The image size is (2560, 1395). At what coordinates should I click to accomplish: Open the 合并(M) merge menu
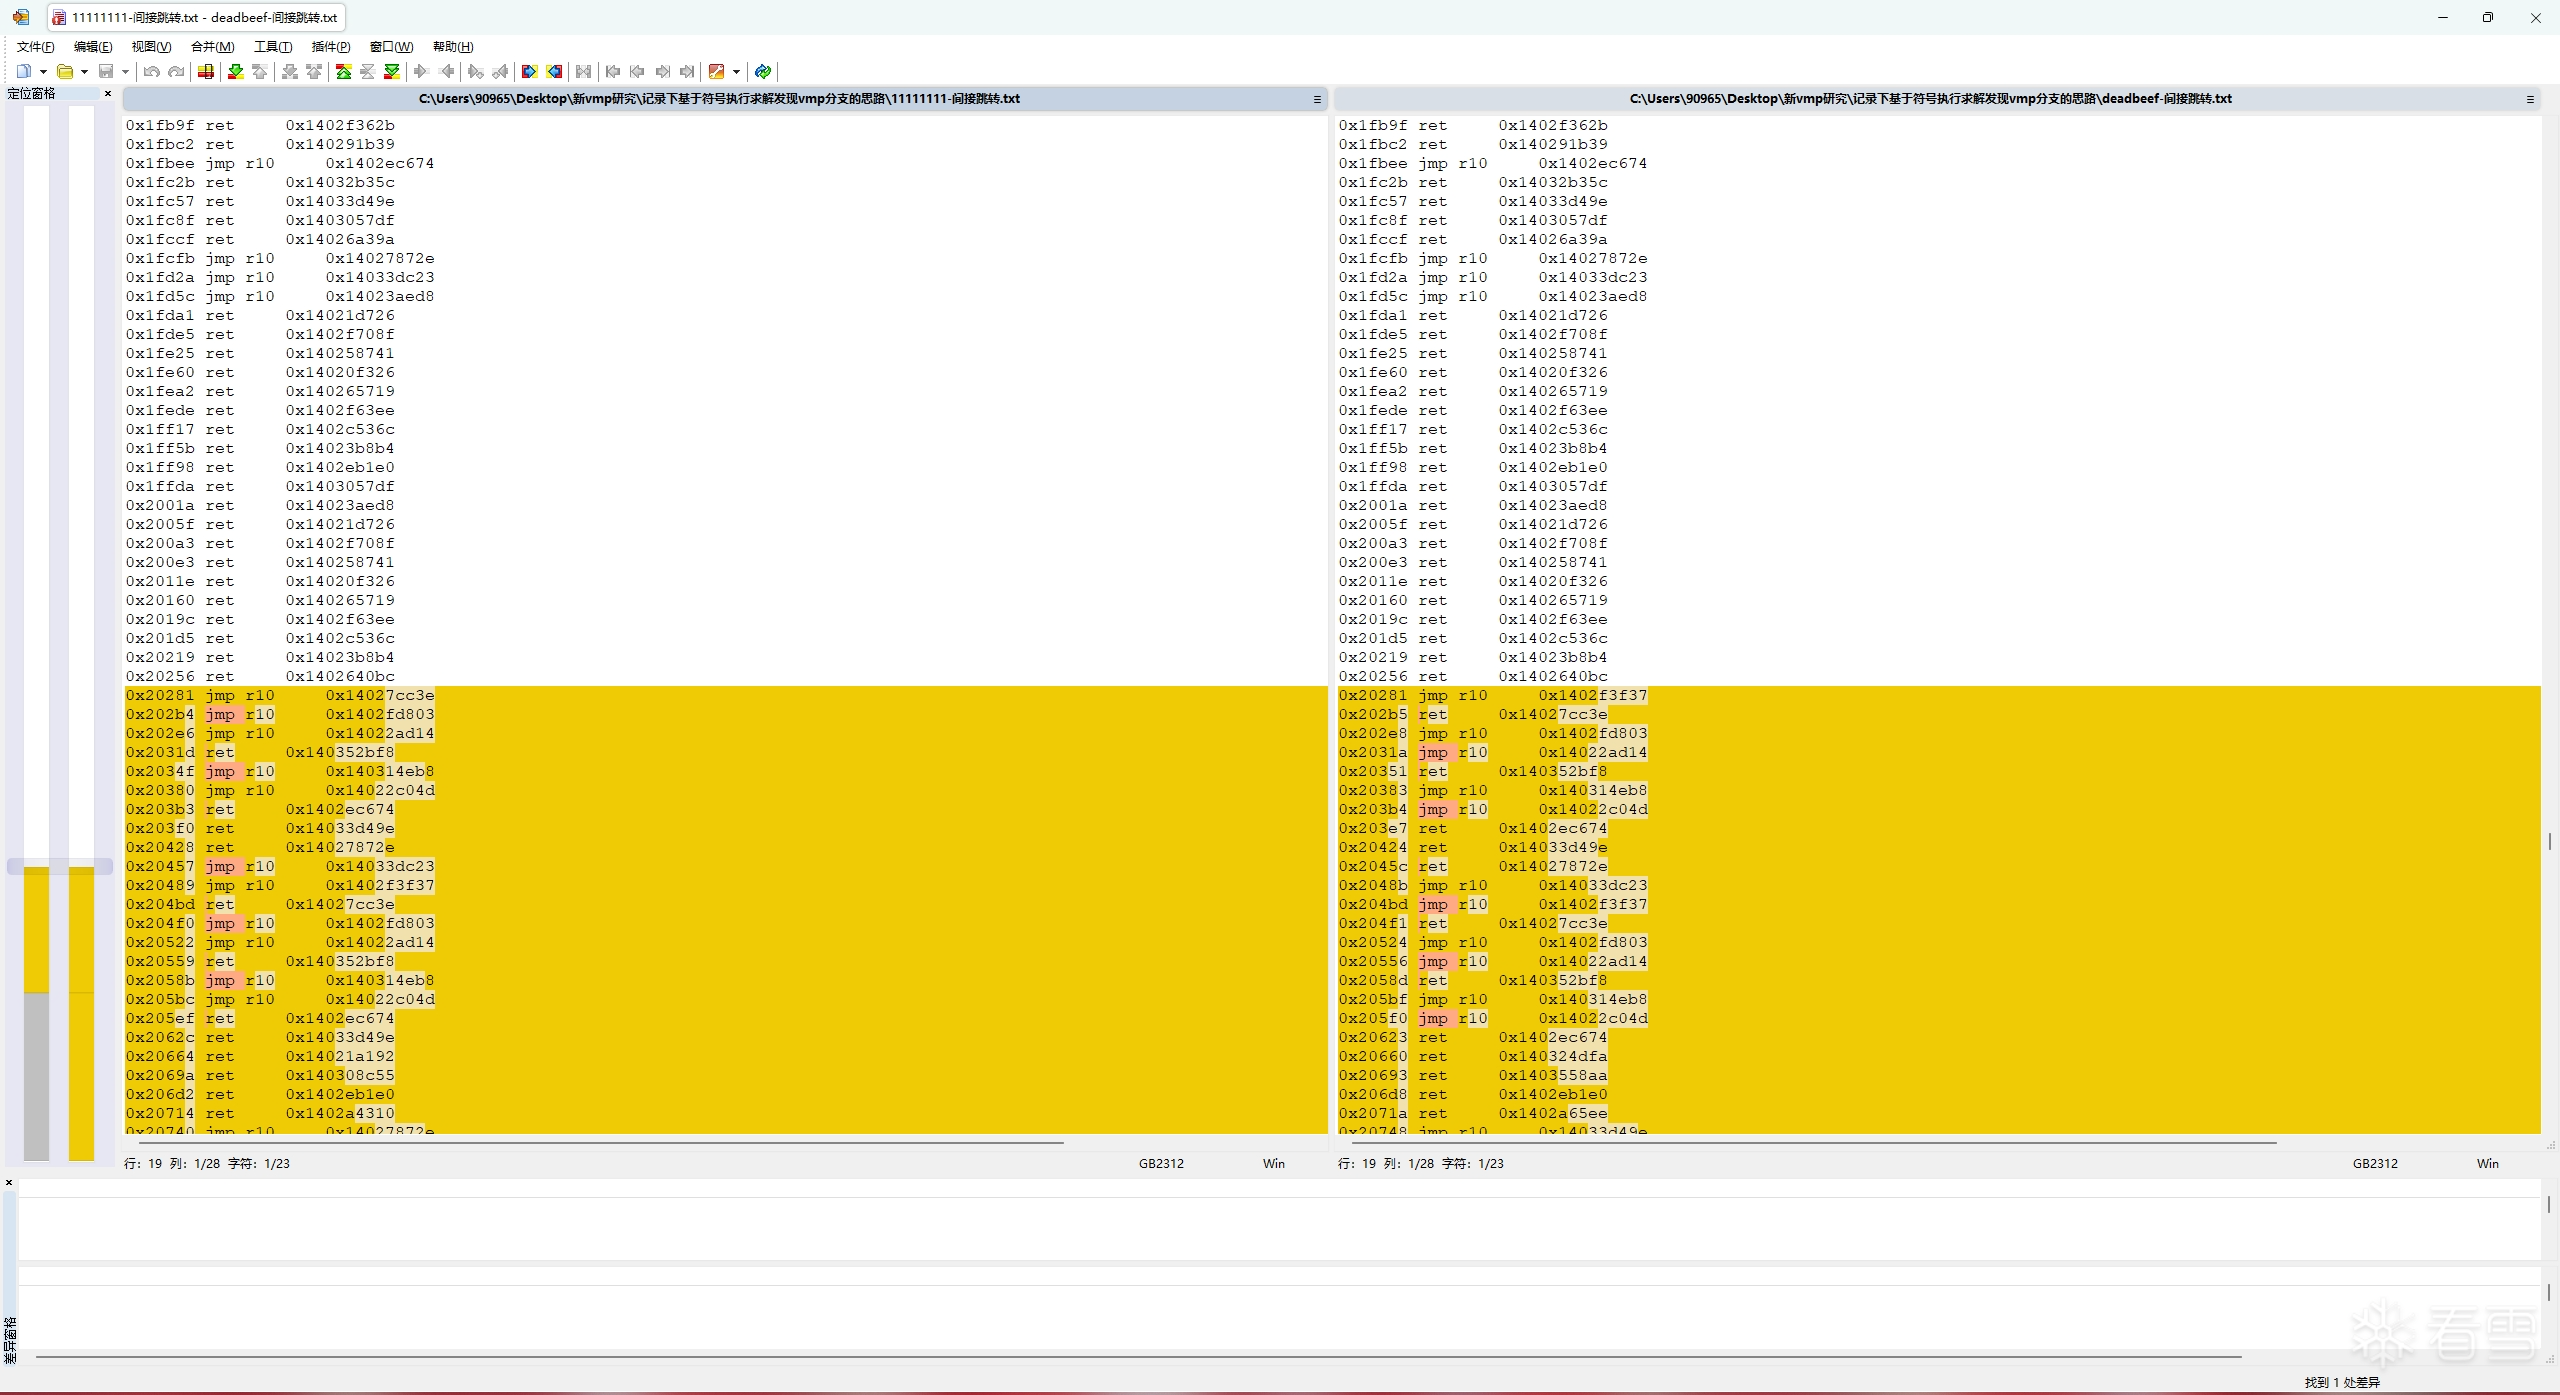point(212,46)
